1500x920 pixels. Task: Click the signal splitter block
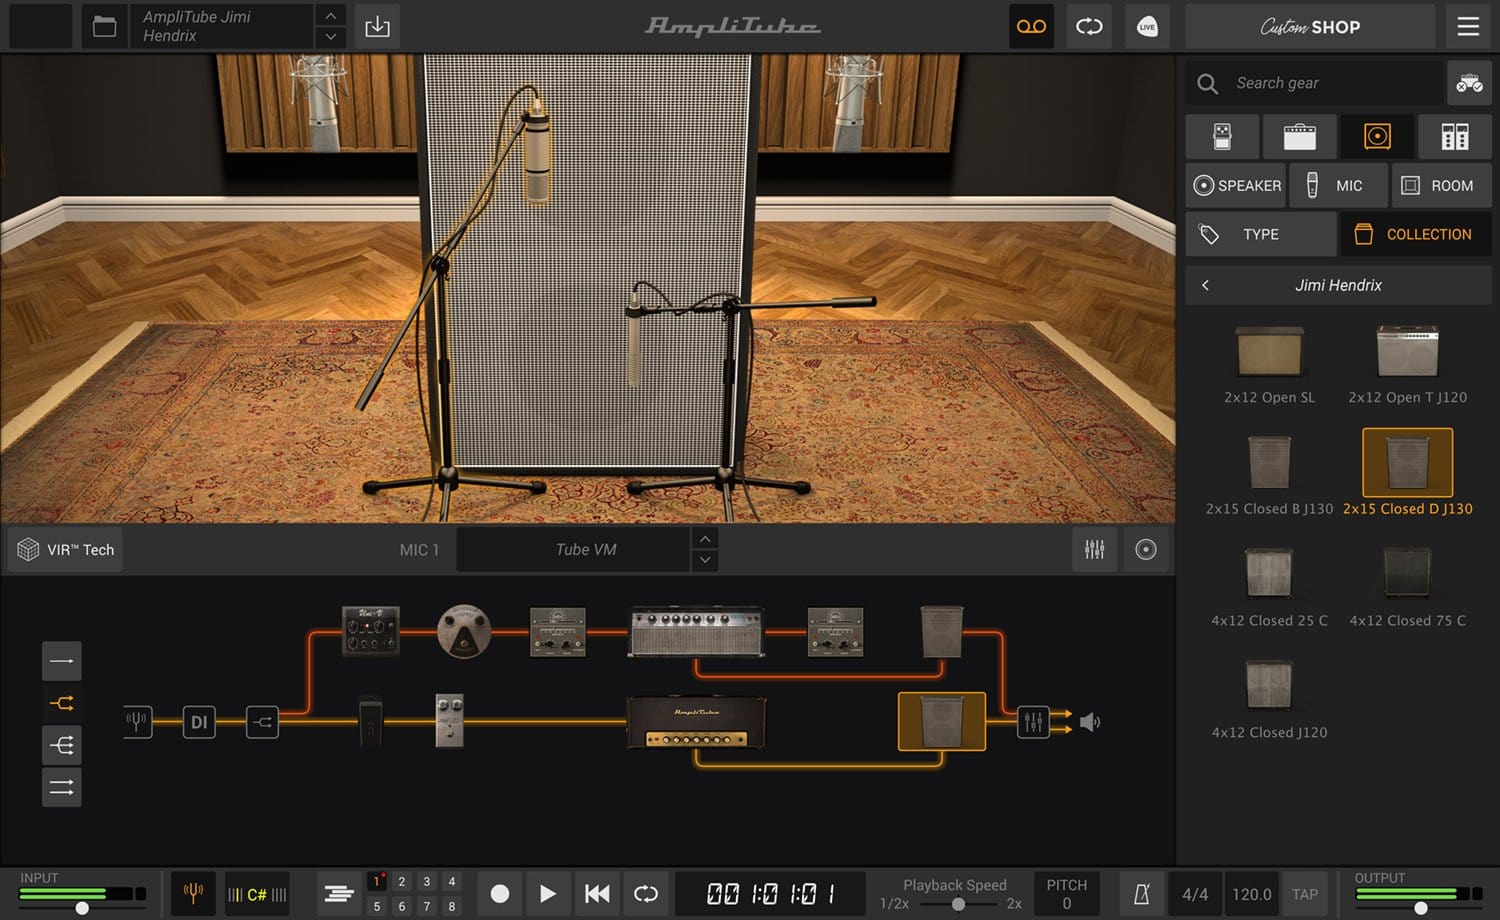[x=262, y=722]
